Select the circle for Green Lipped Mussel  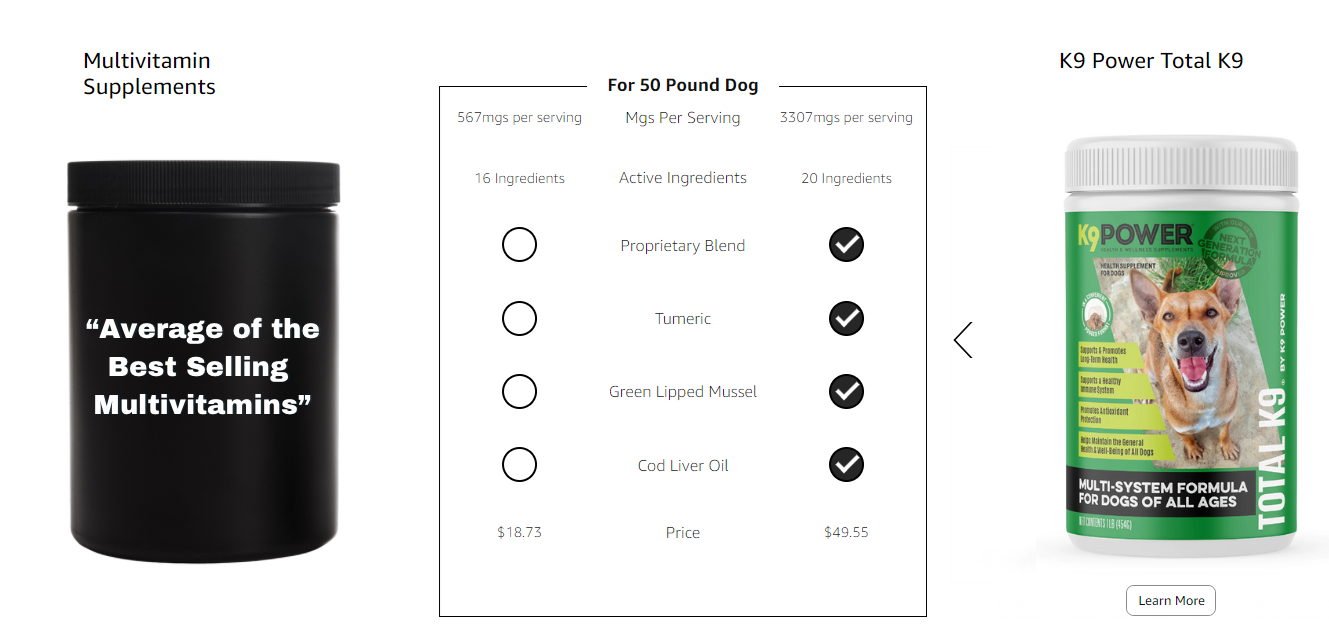(x=519, y=391)
